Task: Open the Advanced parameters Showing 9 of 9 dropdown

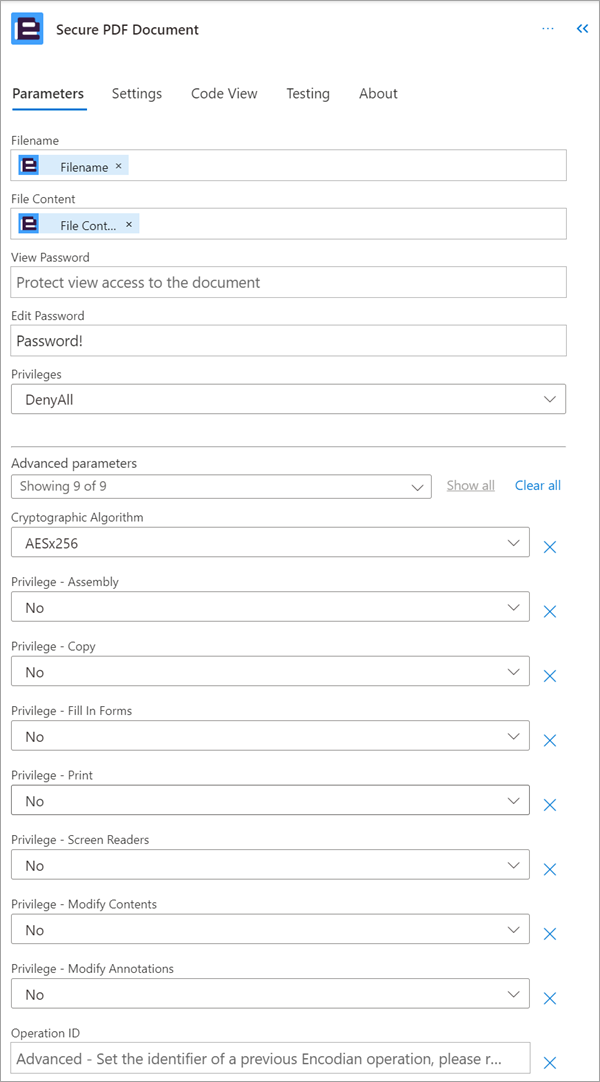Action: pos(221,486)
